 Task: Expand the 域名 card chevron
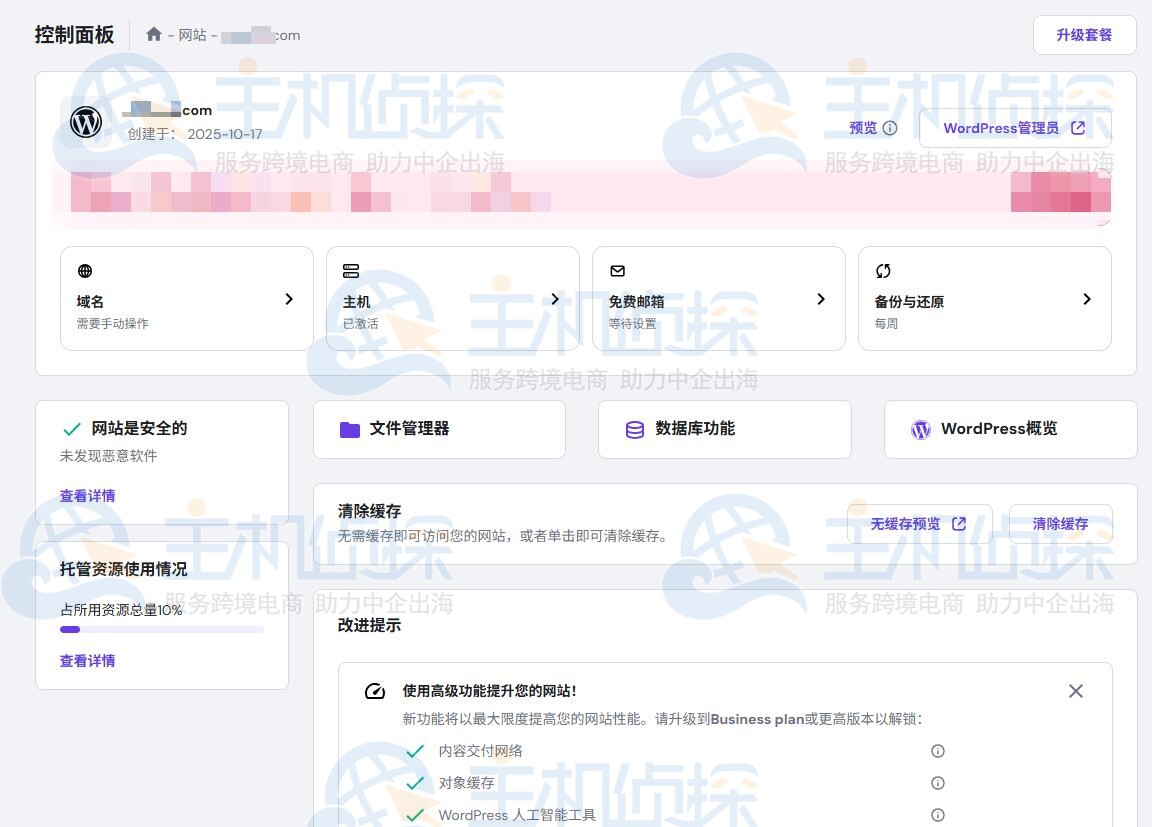[x=289, y=298]
